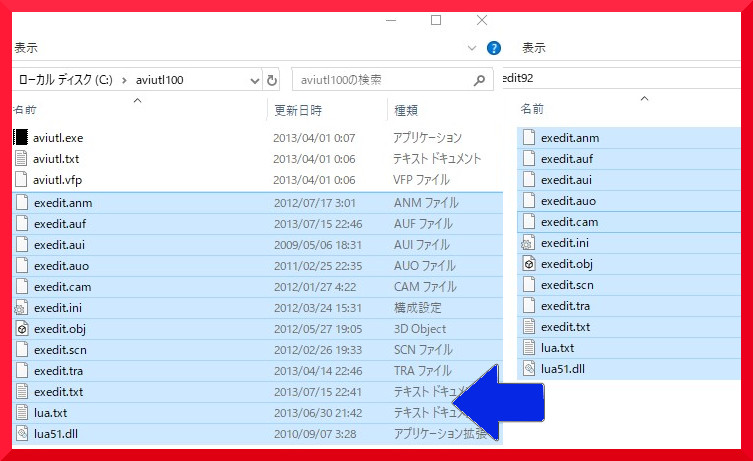Click exedit.obj 3D icon in exedit92 window

point(529,264)
